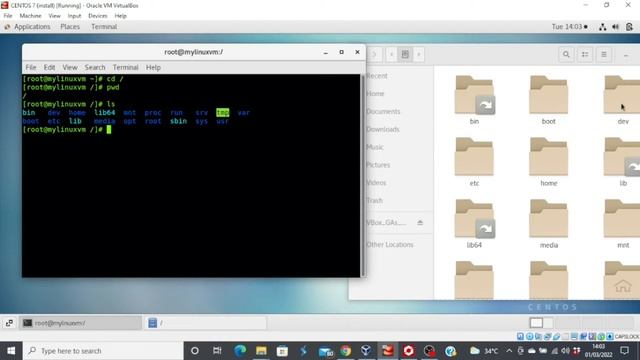Switch to the file manager taskbar entry

click(x=205, y=323)
